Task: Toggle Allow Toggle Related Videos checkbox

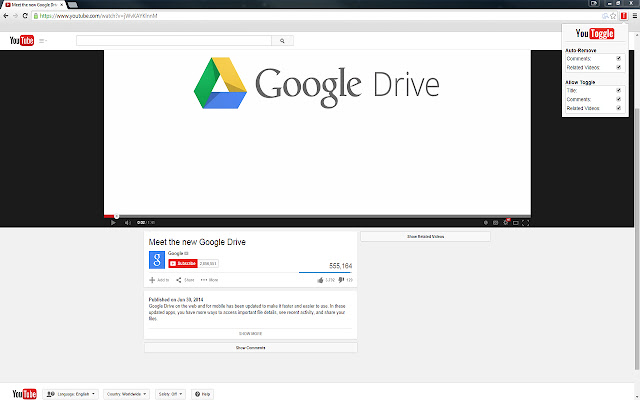Action: point(618,108)
